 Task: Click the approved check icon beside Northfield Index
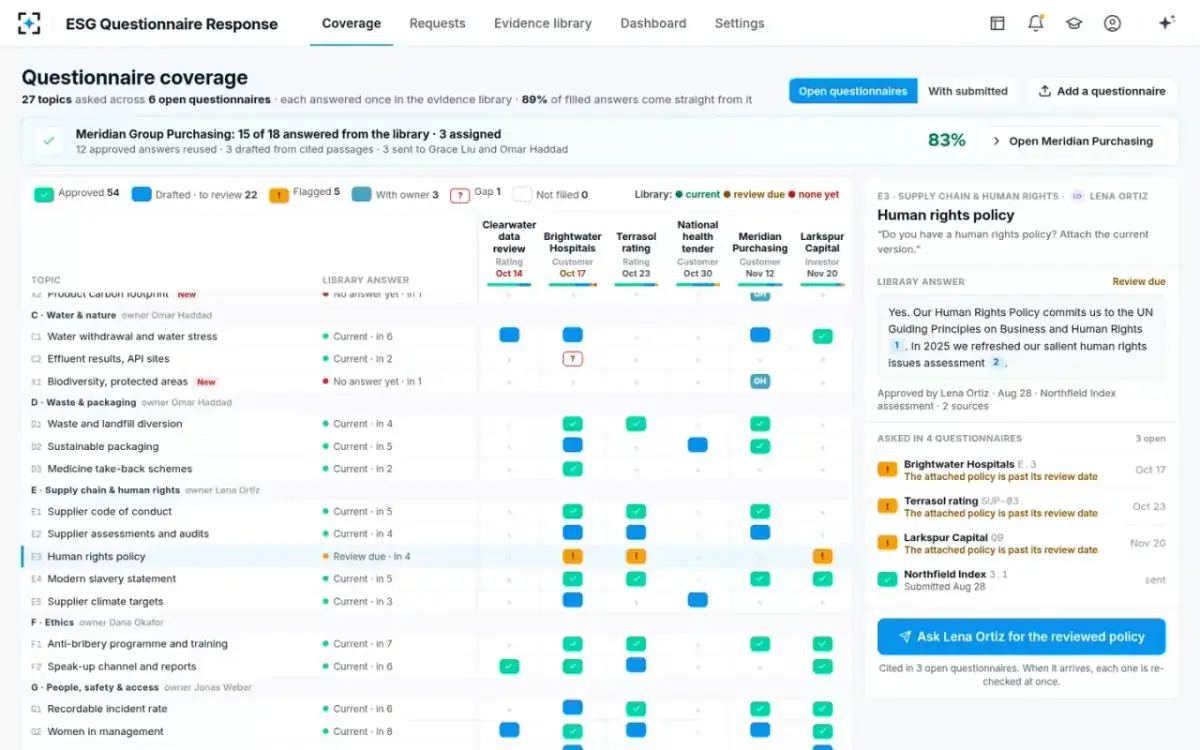click(887, 579)
